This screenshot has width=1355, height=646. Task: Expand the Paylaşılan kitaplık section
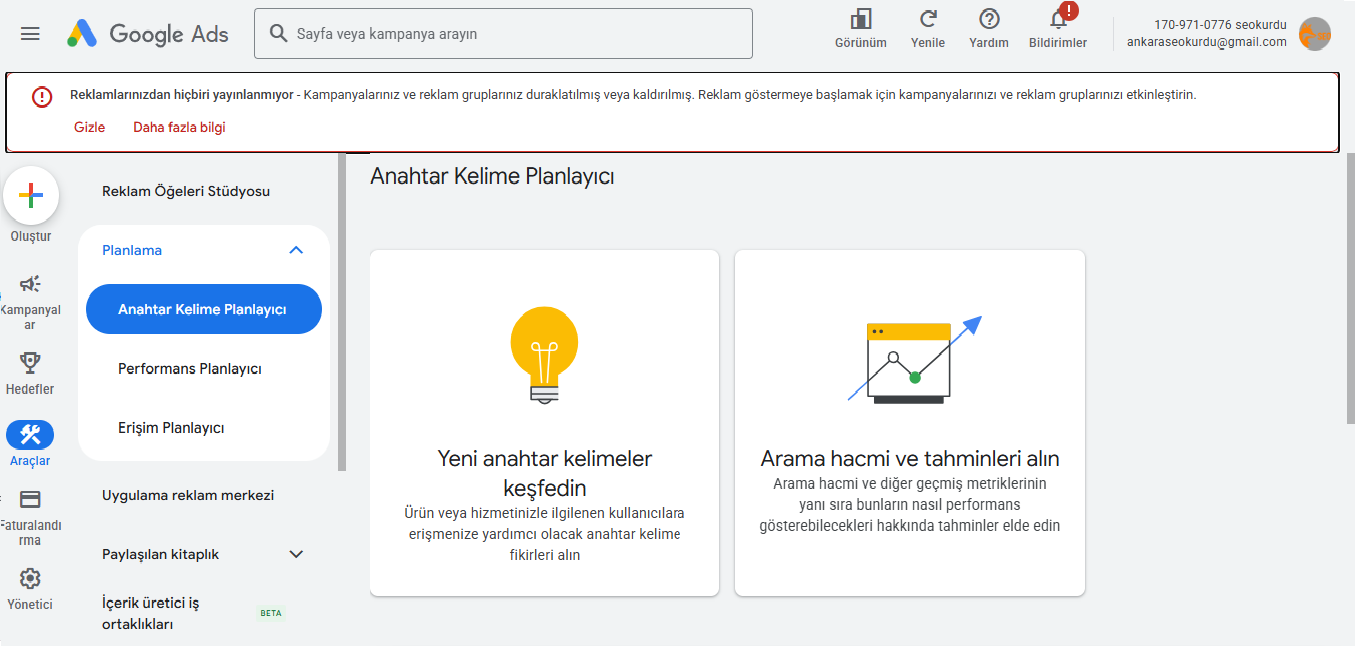tap(295, 553)
